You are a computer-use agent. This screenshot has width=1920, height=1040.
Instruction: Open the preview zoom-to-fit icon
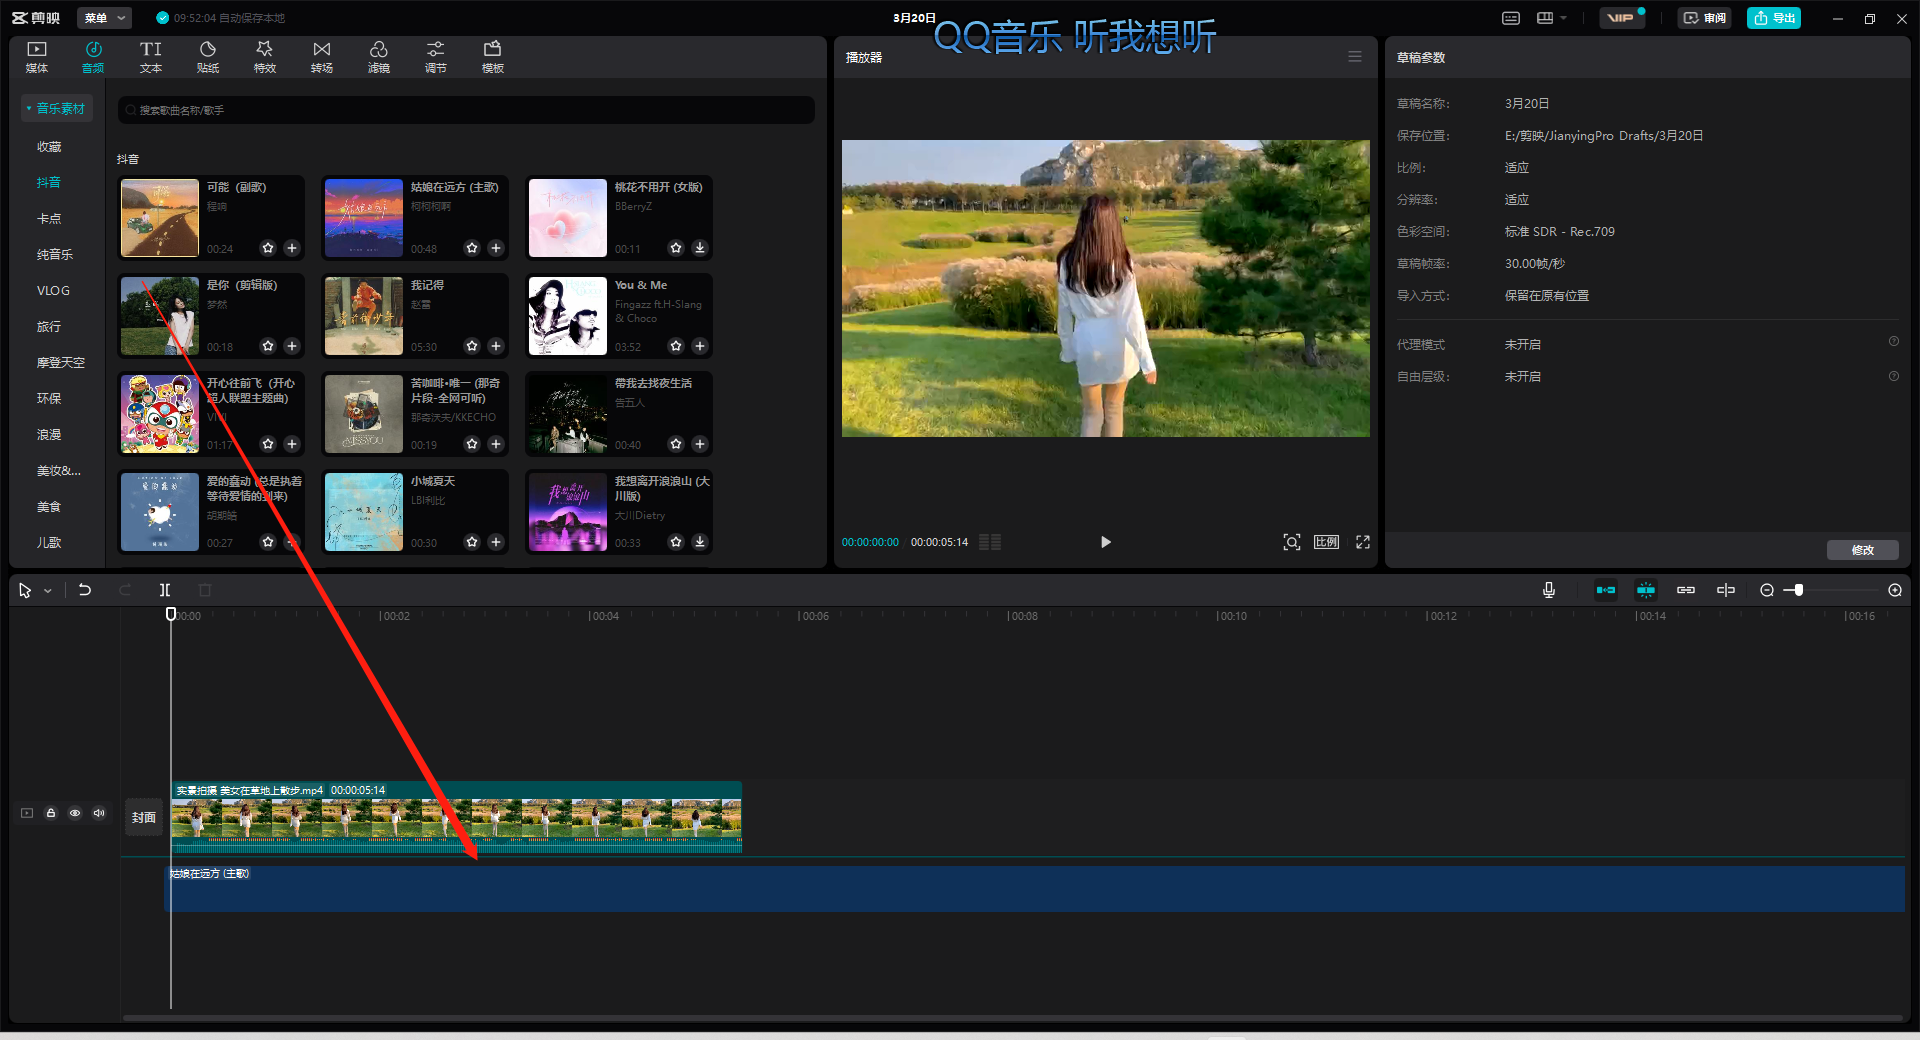click(1292, 542)
